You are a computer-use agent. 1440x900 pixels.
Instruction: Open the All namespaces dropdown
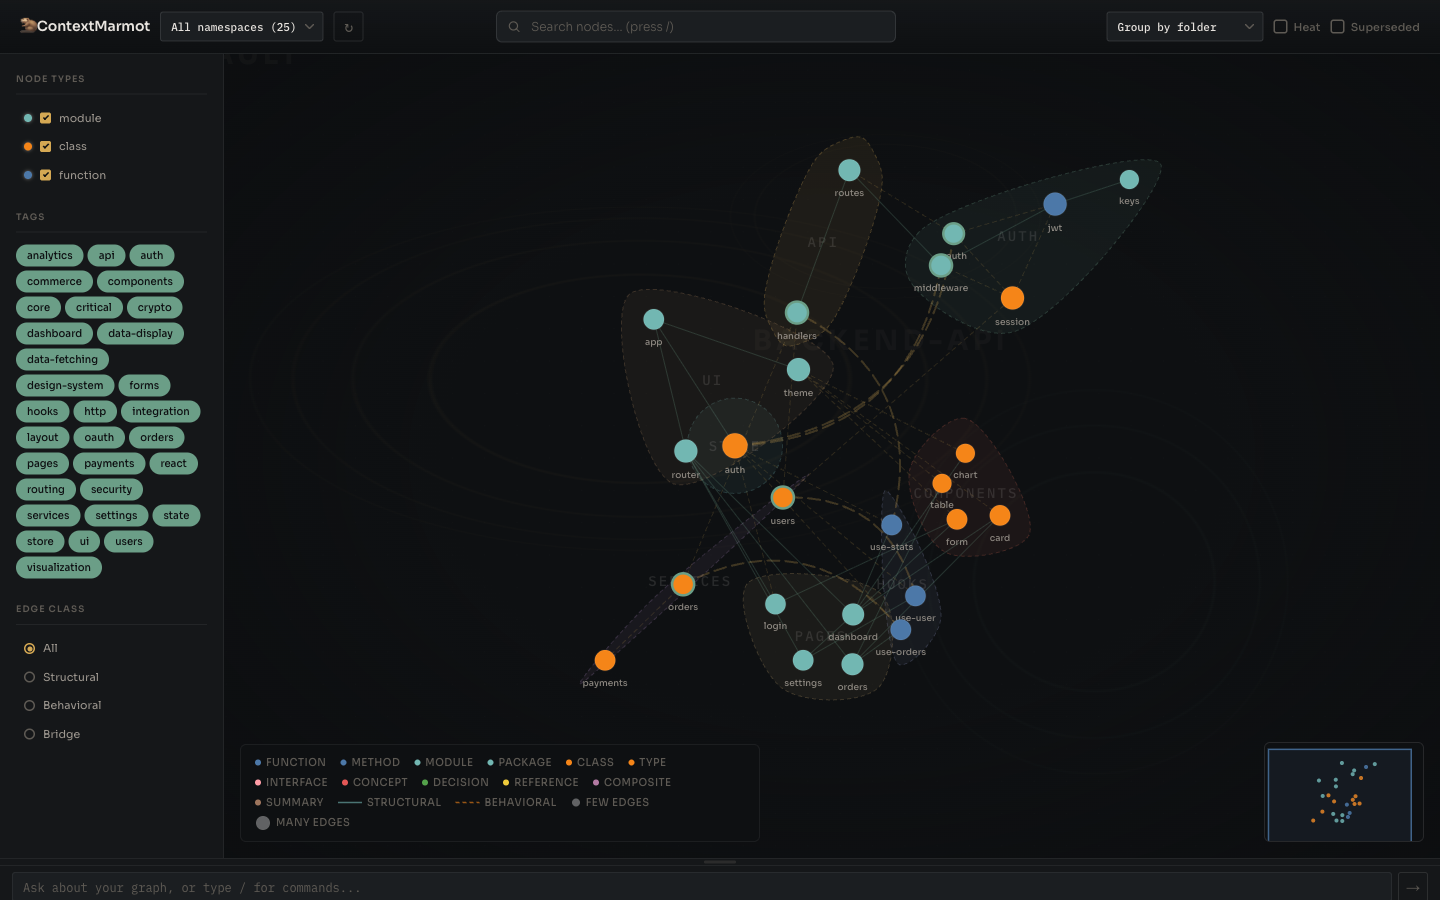pos(241,26)
